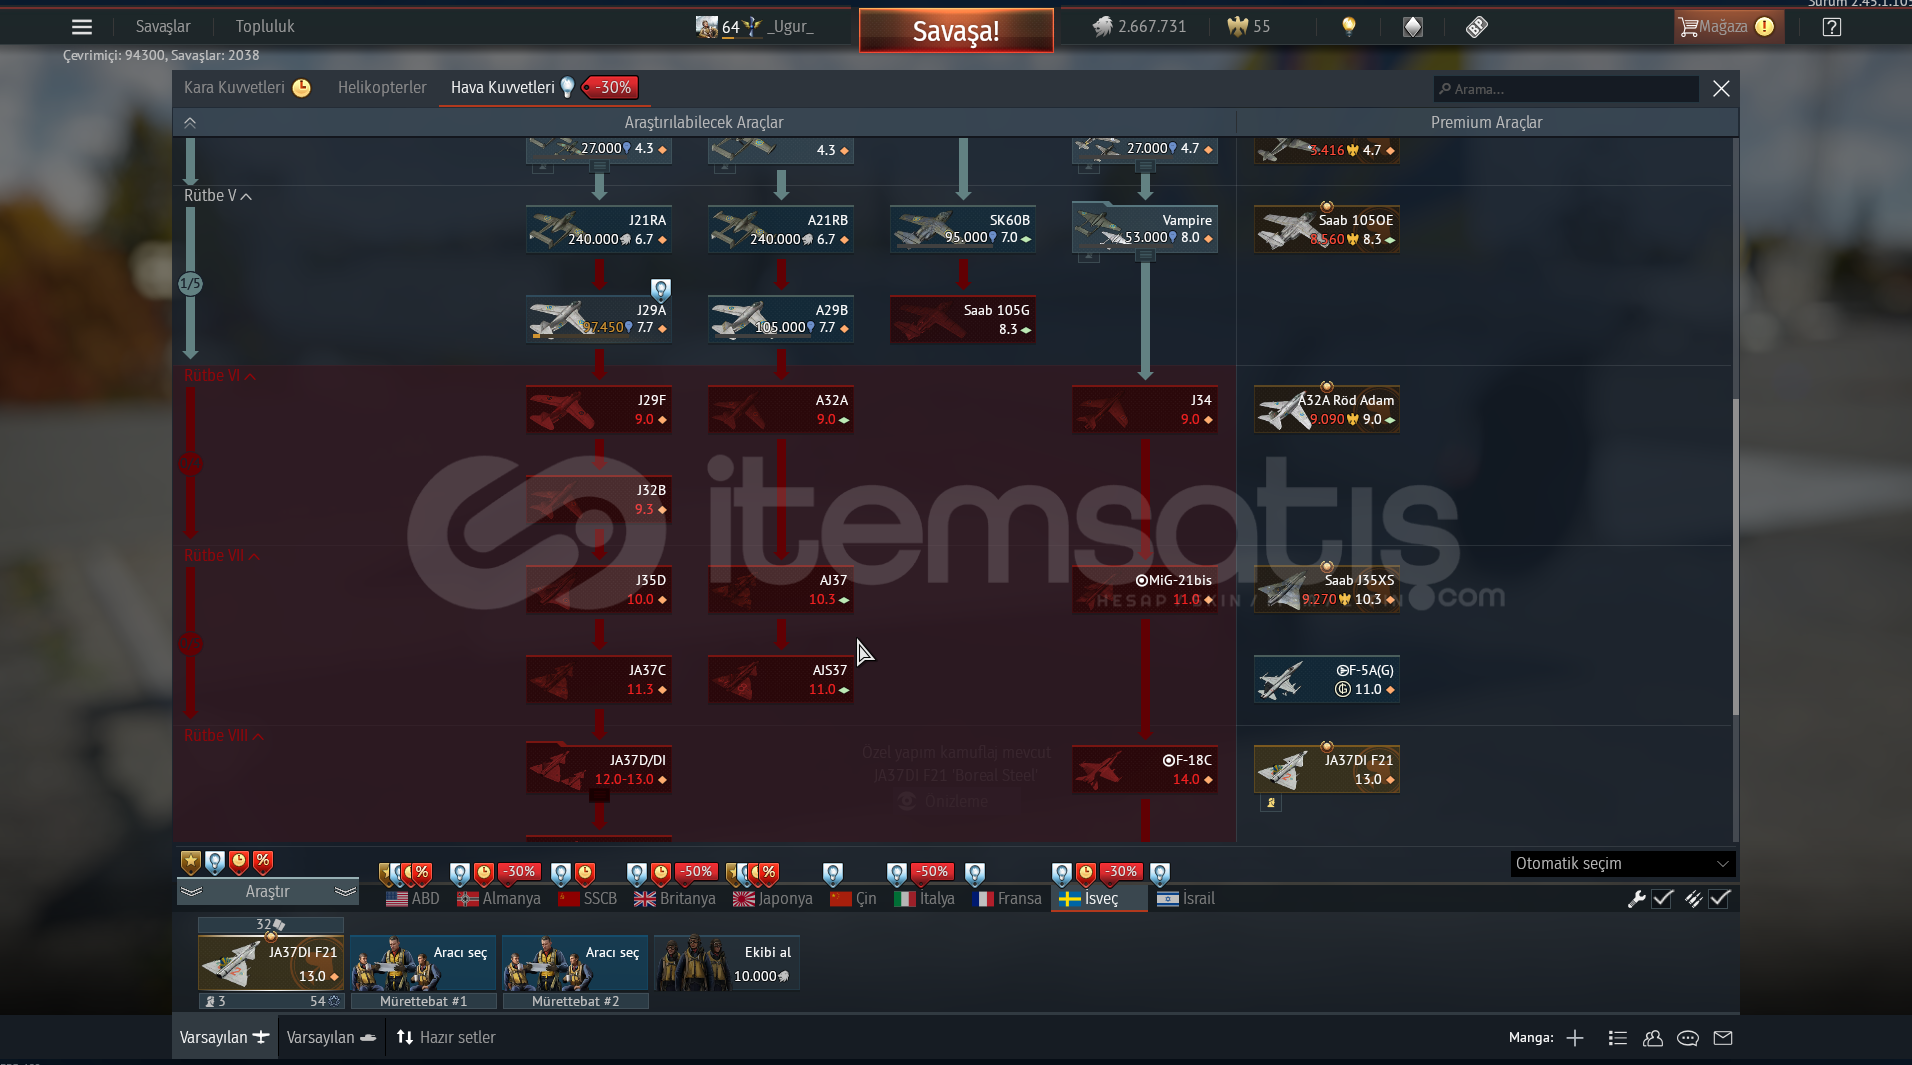Select the J21RA aircraft card
This screenshot has width=1912, height=1065.
(x=599, y=229)
